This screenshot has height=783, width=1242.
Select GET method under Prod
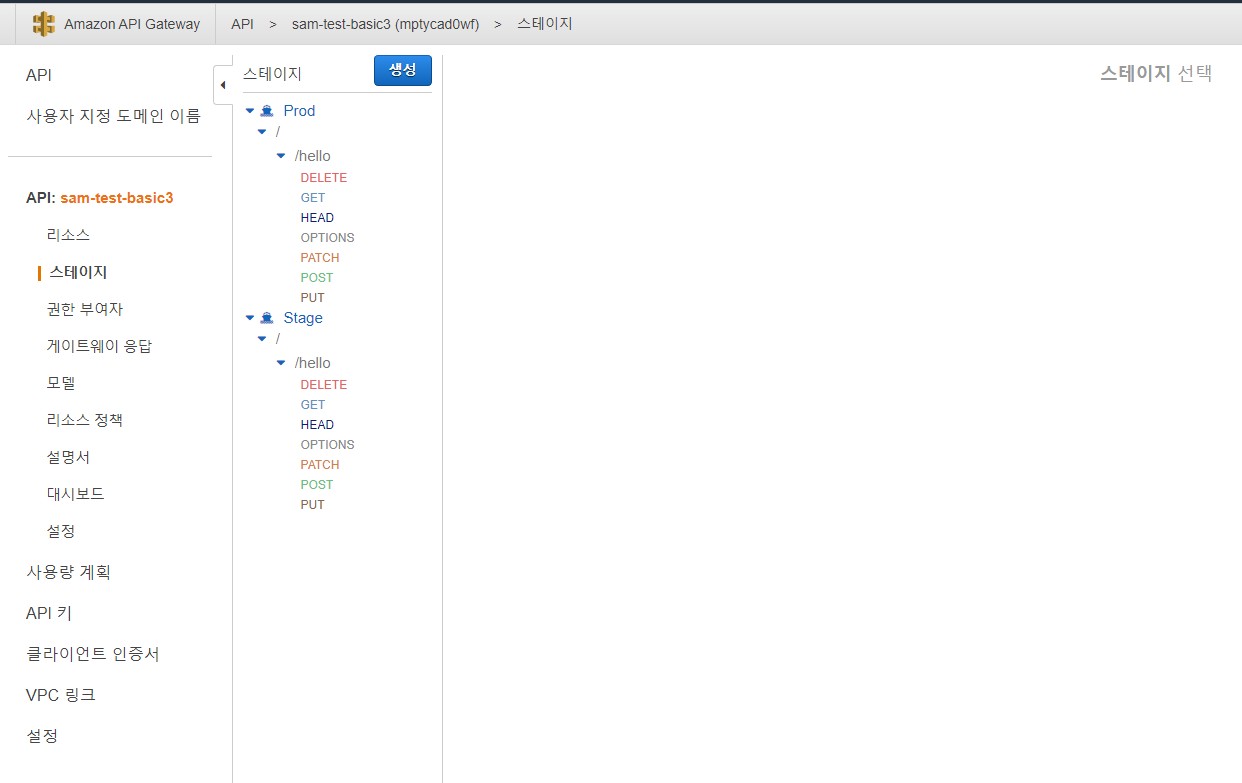coord(313,198)
